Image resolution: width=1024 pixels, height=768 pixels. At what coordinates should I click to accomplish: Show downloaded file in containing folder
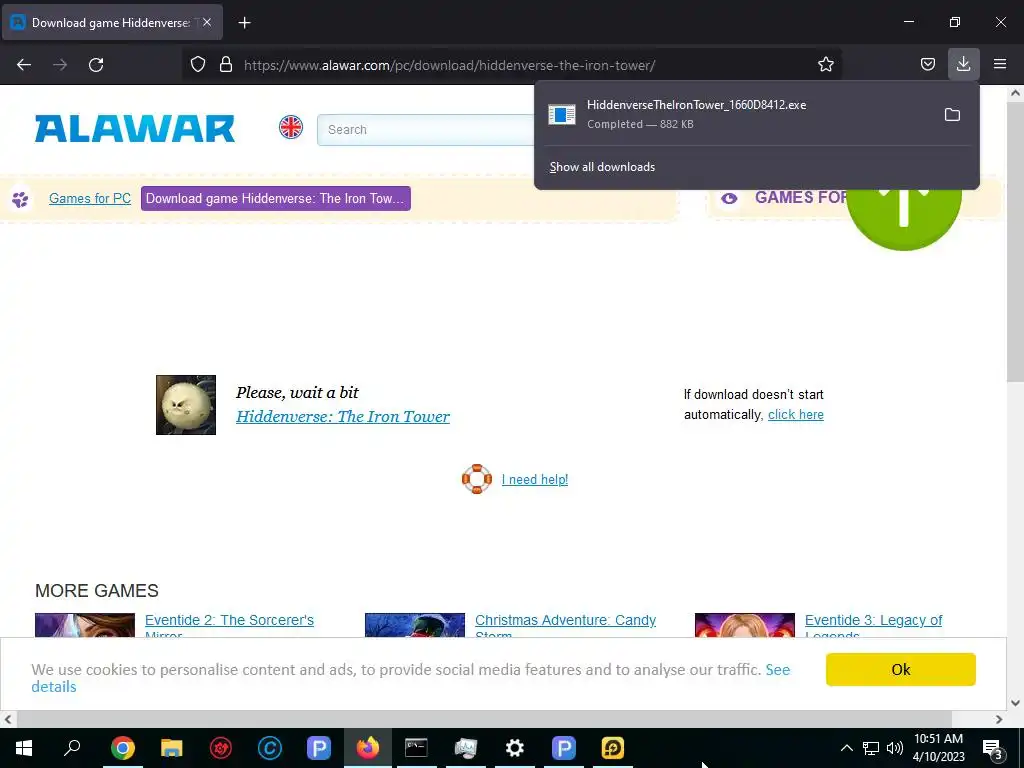pos(952,115)
